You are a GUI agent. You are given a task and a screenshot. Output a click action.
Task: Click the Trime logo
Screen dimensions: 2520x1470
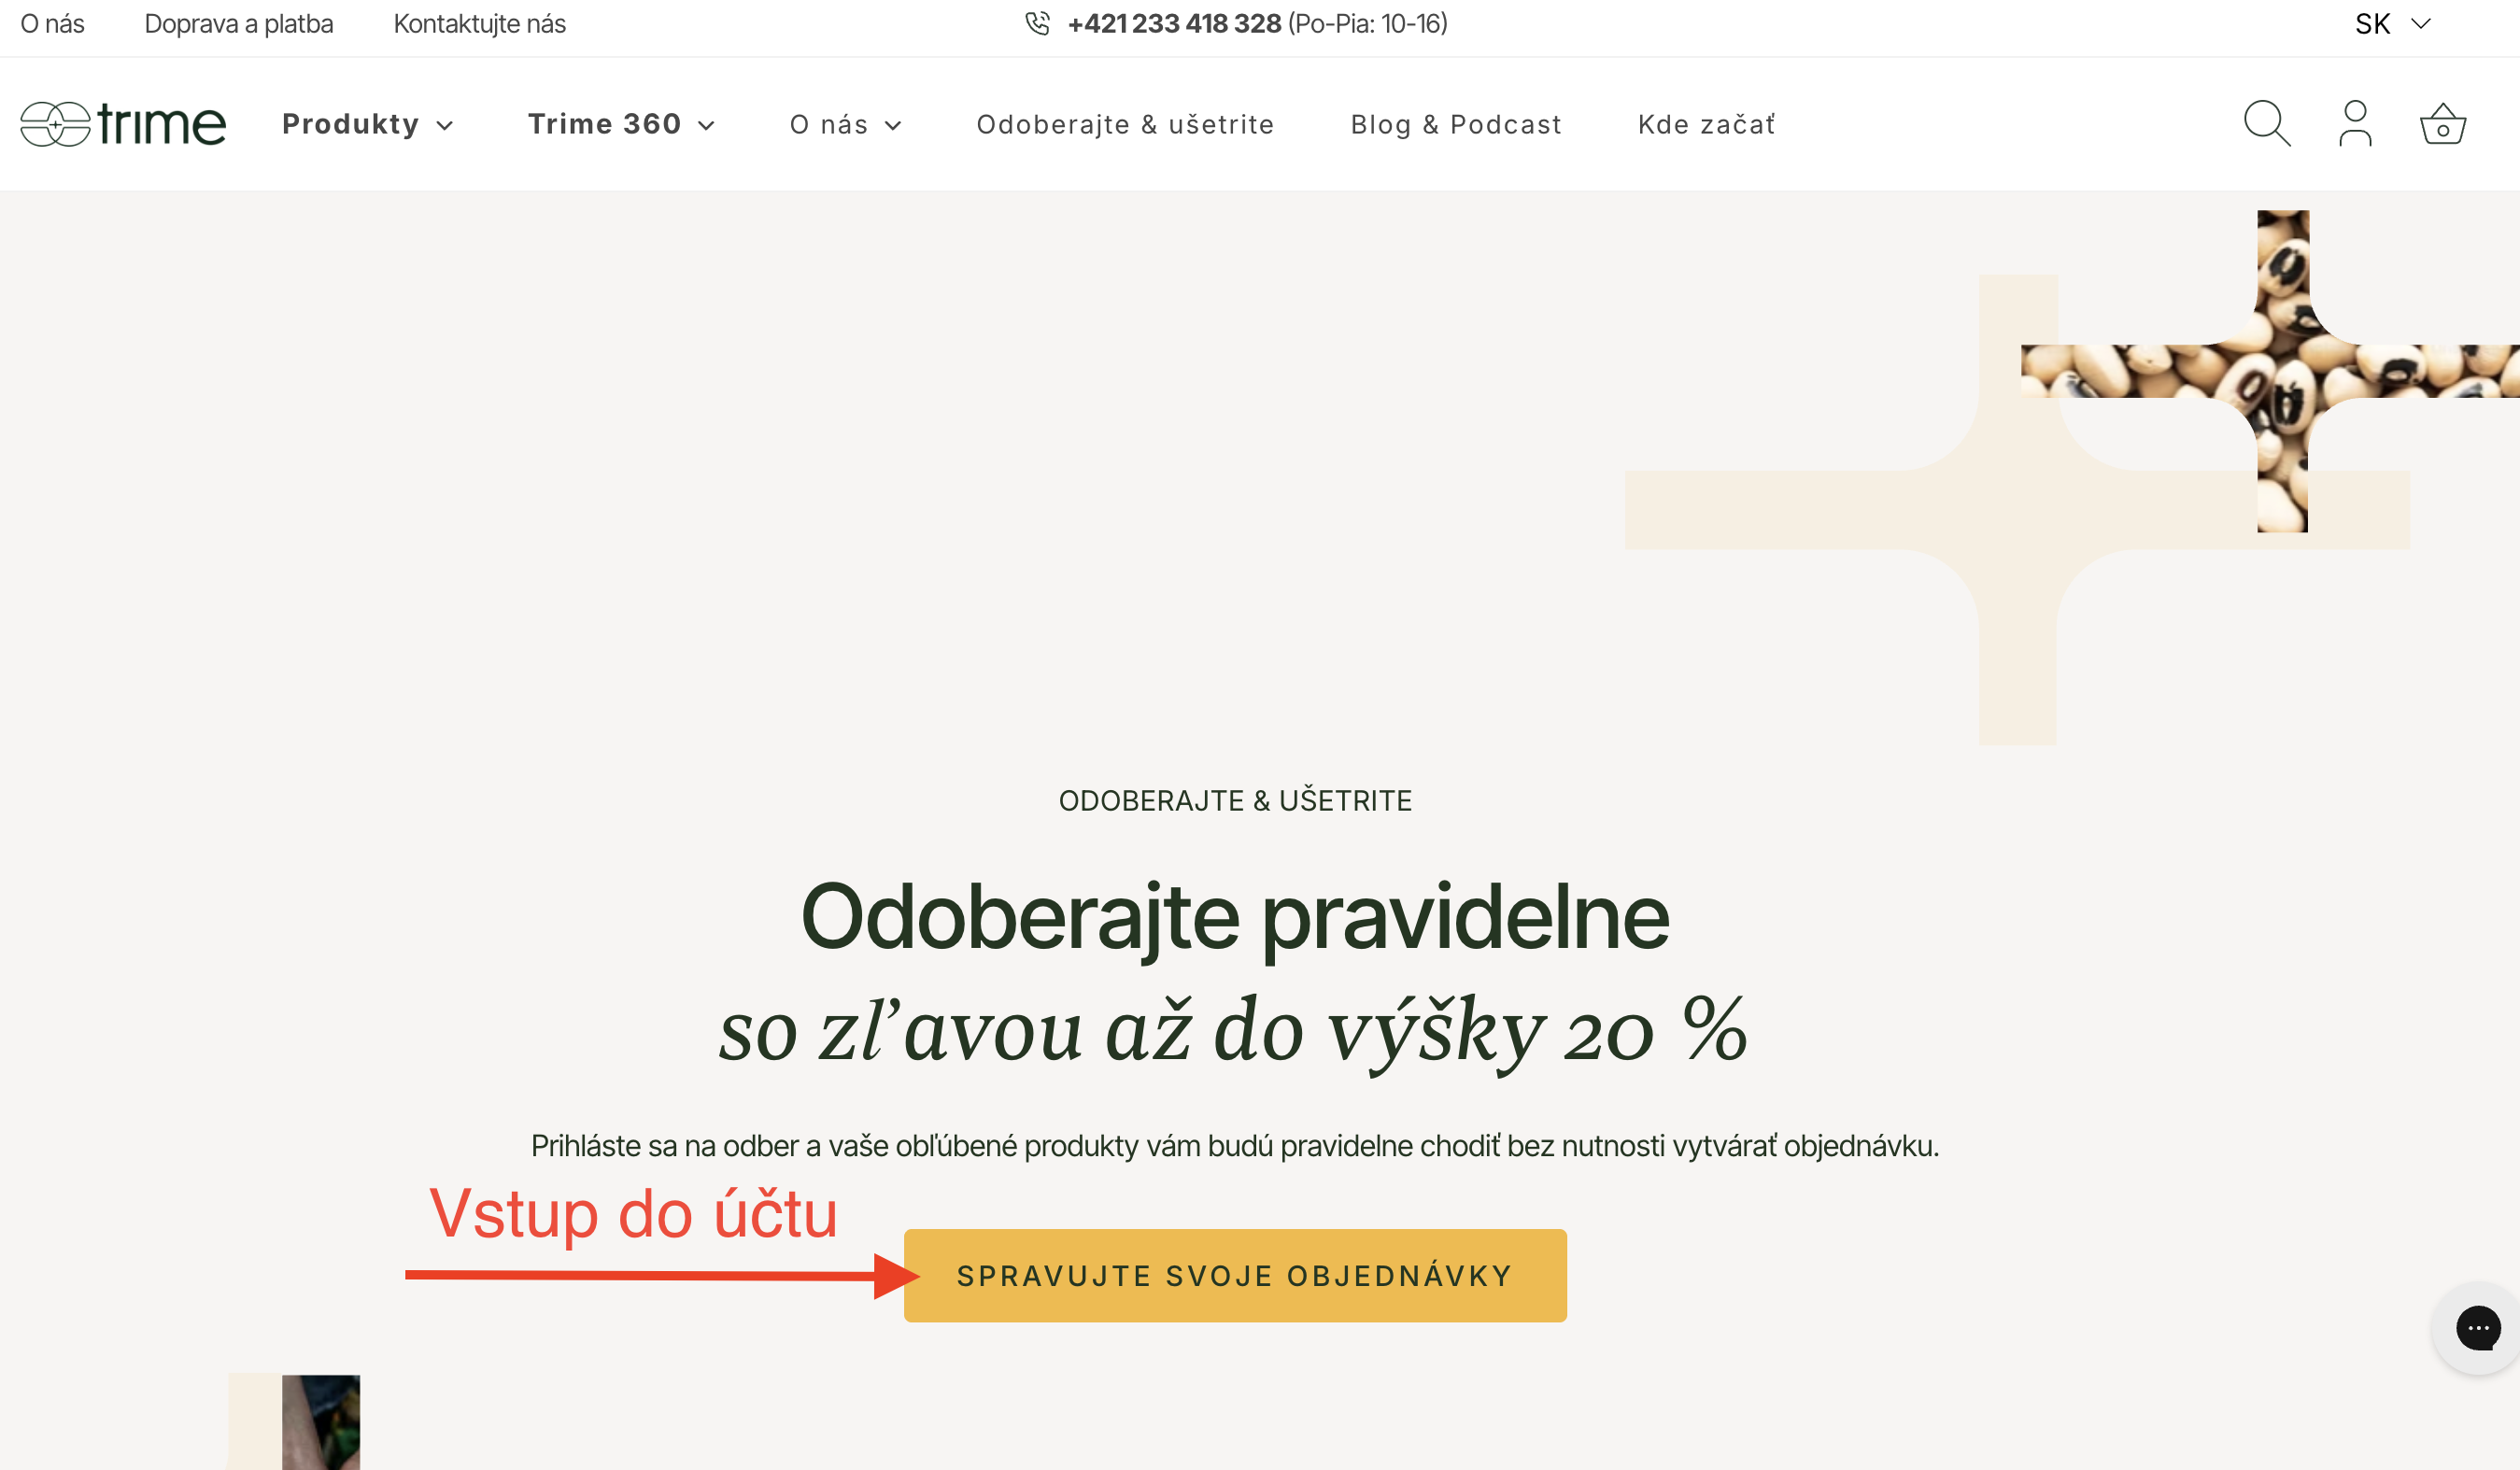point(123,124)
